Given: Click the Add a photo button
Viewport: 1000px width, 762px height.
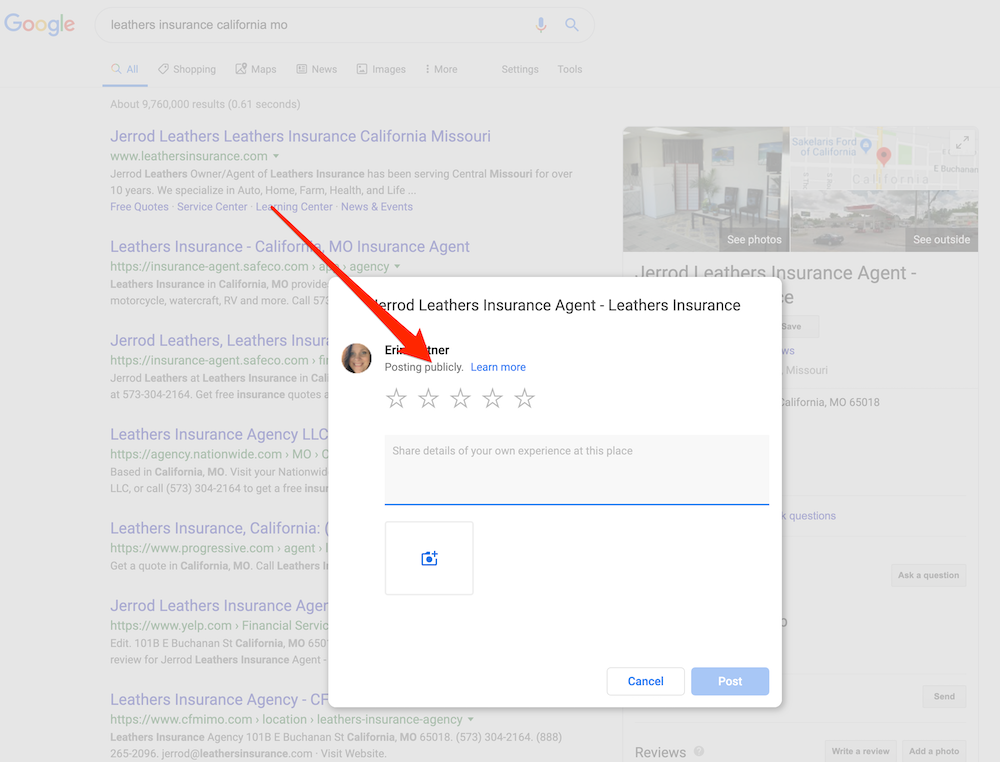Looking at the screenshot, I should coord(934,751).
